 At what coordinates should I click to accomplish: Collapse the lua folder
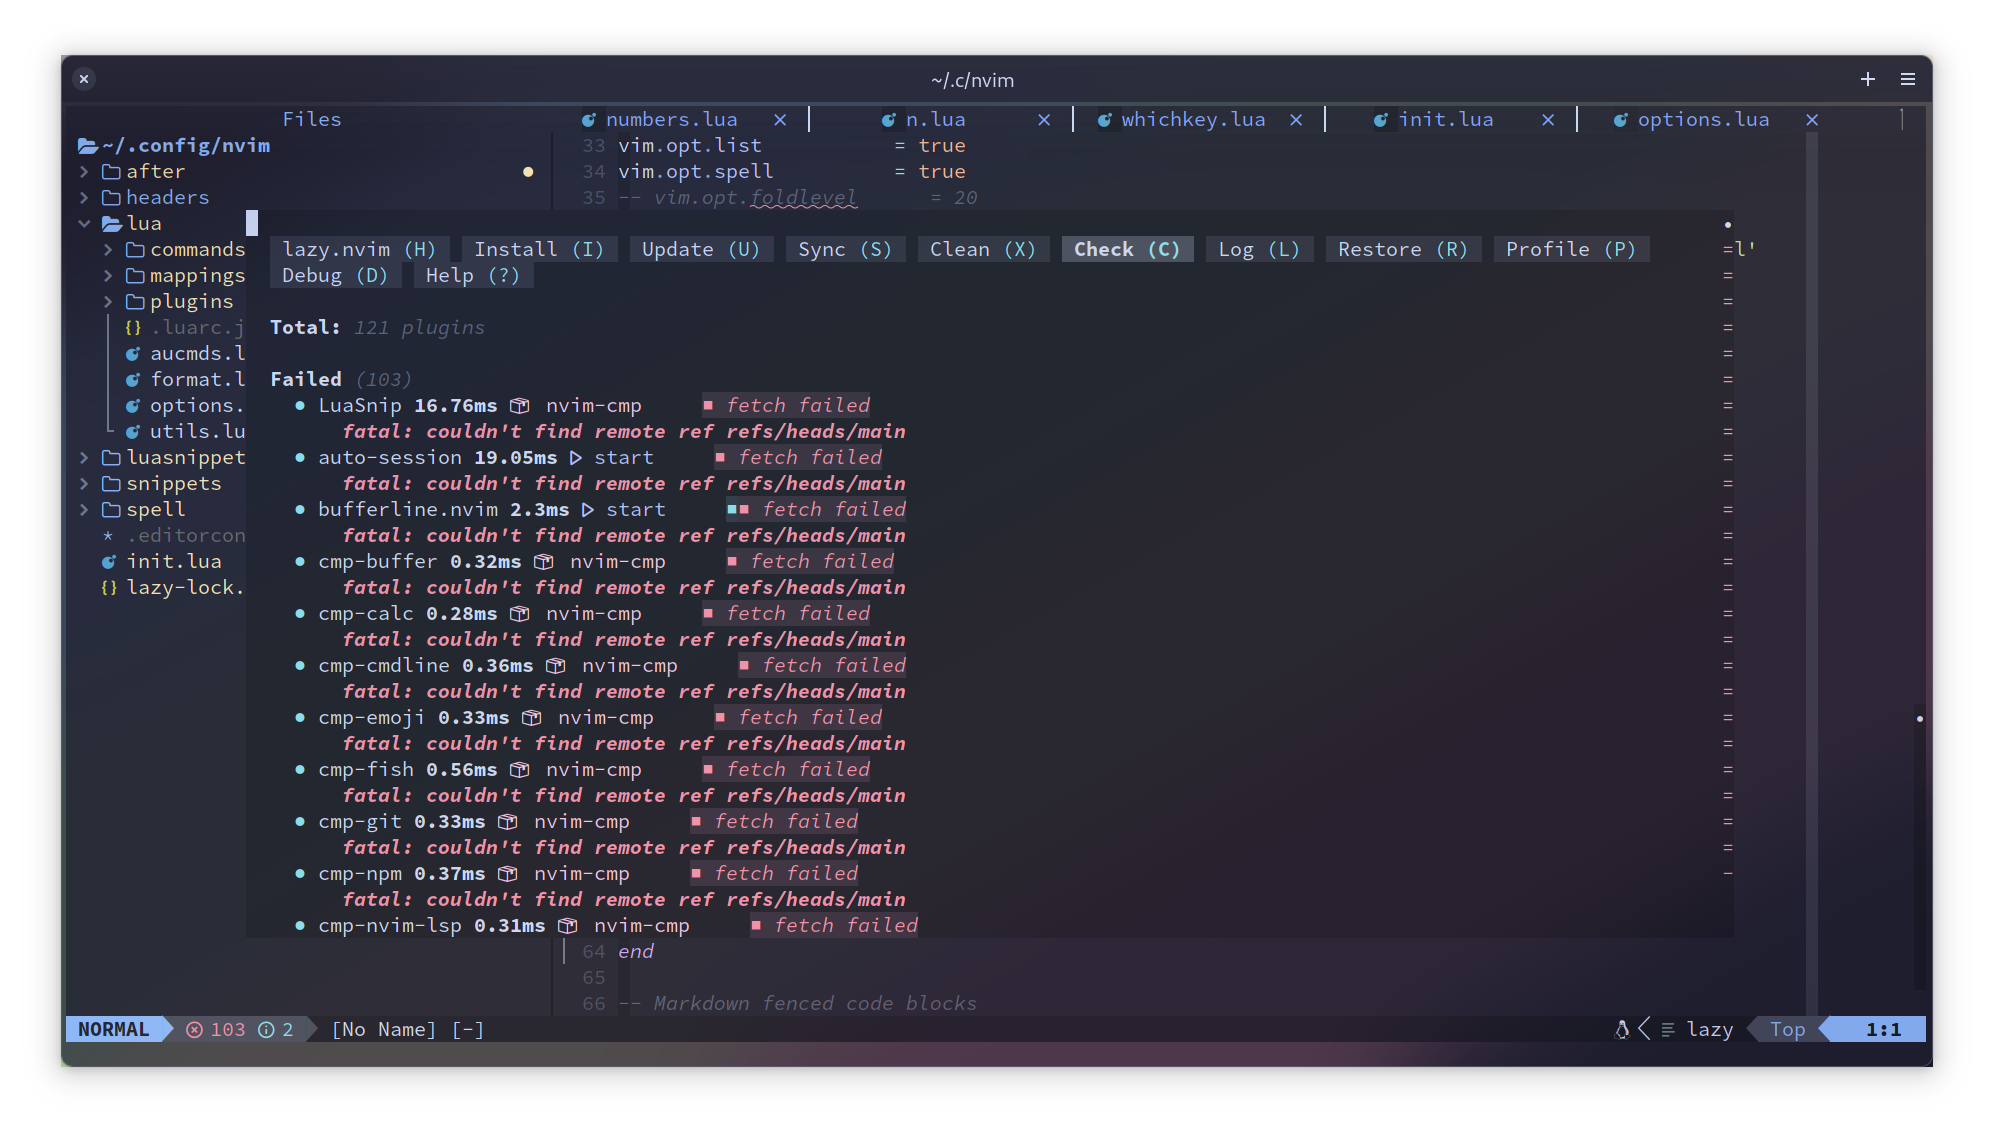click(x=85, y=224)
